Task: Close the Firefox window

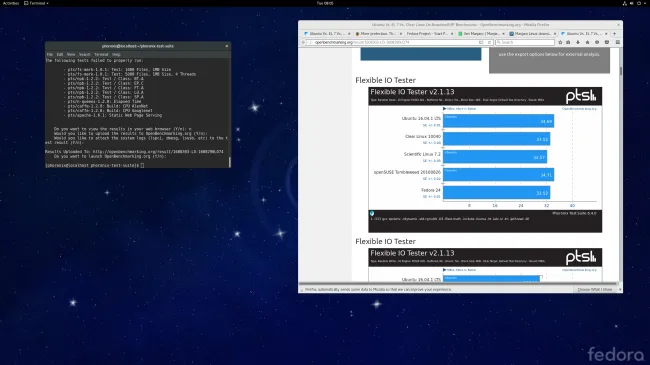Action: 618,25
